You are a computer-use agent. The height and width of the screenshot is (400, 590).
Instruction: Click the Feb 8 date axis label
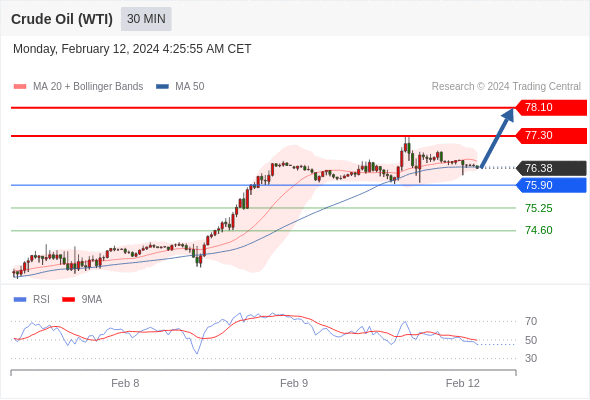click(x=125, y=383)
